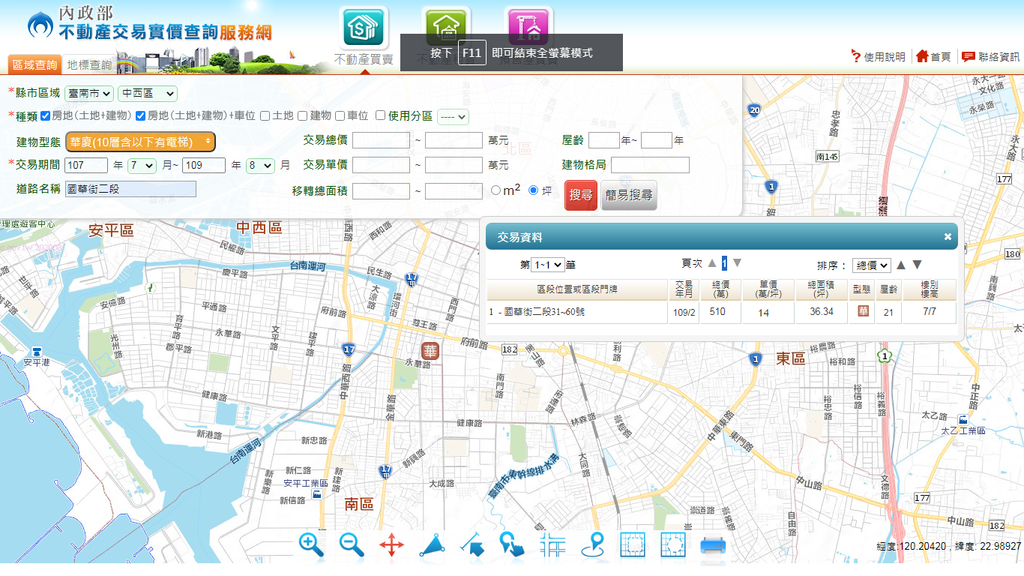Viewport: 1024px width, 576px height.
Task: Open the 中西區 district dropdown
Action: (x=148, y=93)
